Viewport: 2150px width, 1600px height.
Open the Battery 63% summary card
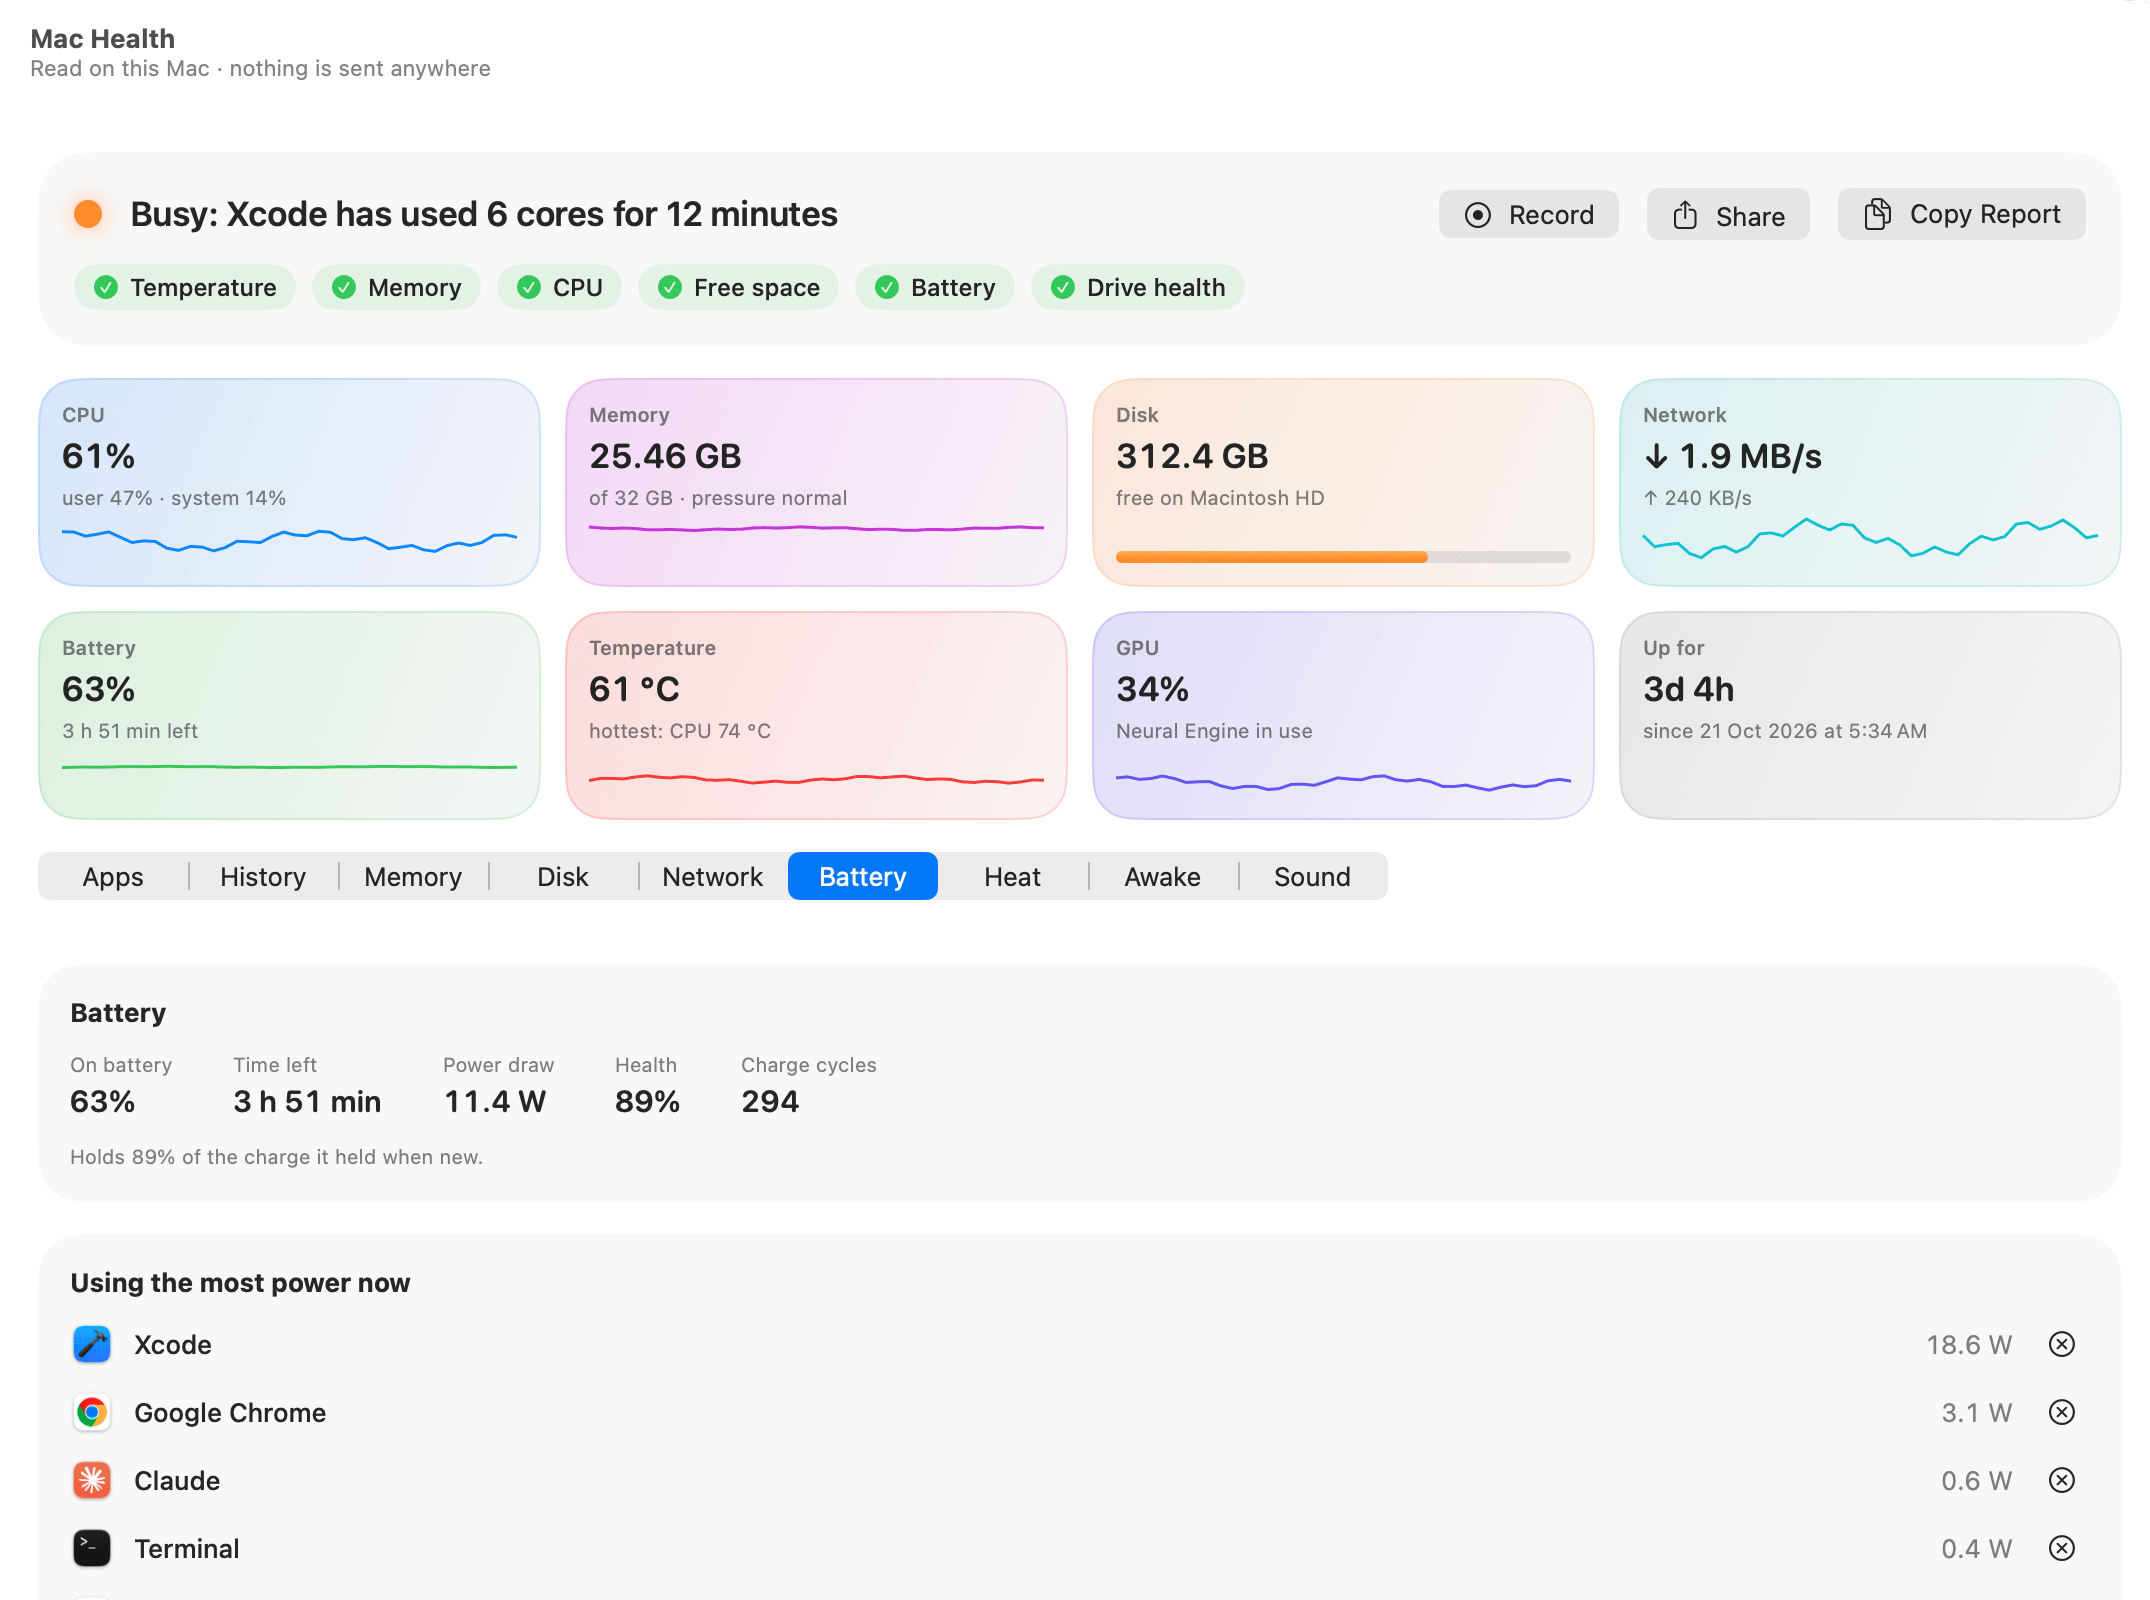290,715
